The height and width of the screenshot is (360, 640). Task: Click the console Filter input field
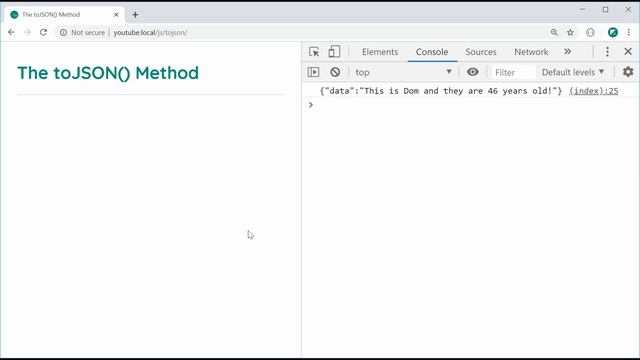(x=513, y=72)
